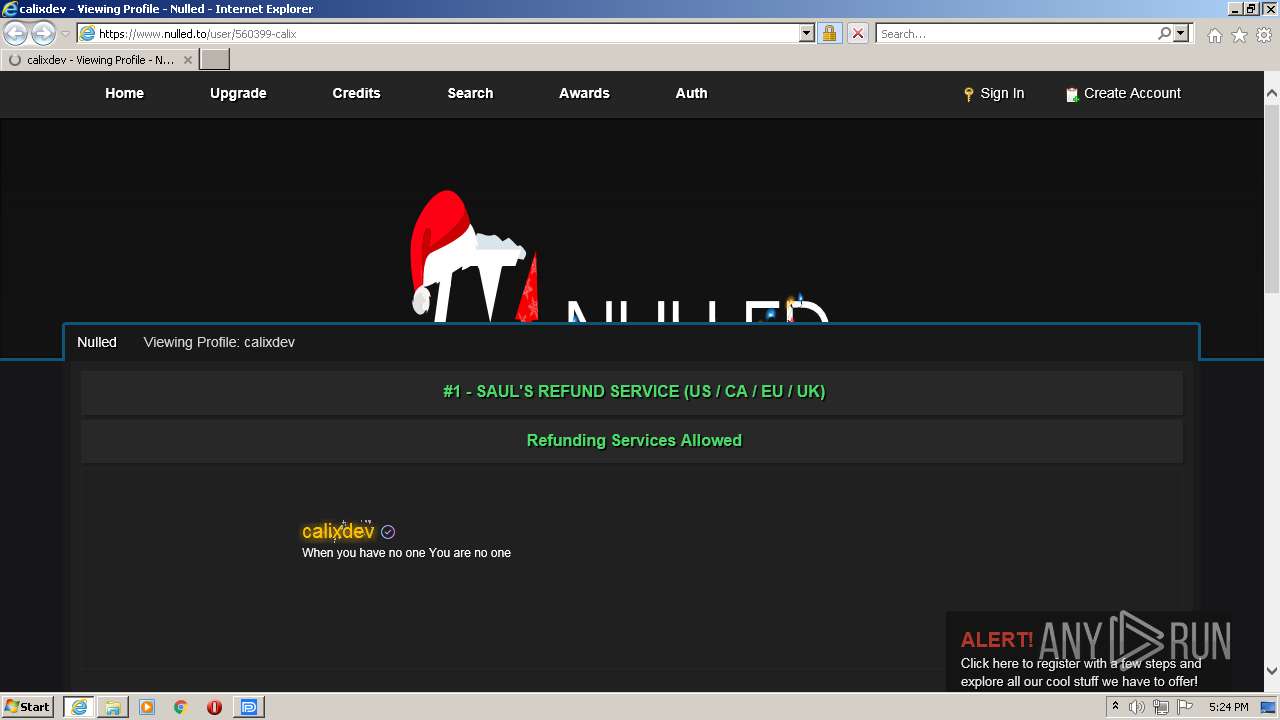Image resolution: width=1280 pixels, height=720 pixels.
Task: Open the Search nav item
Action: pyautogui.click(x=470, y=93)
